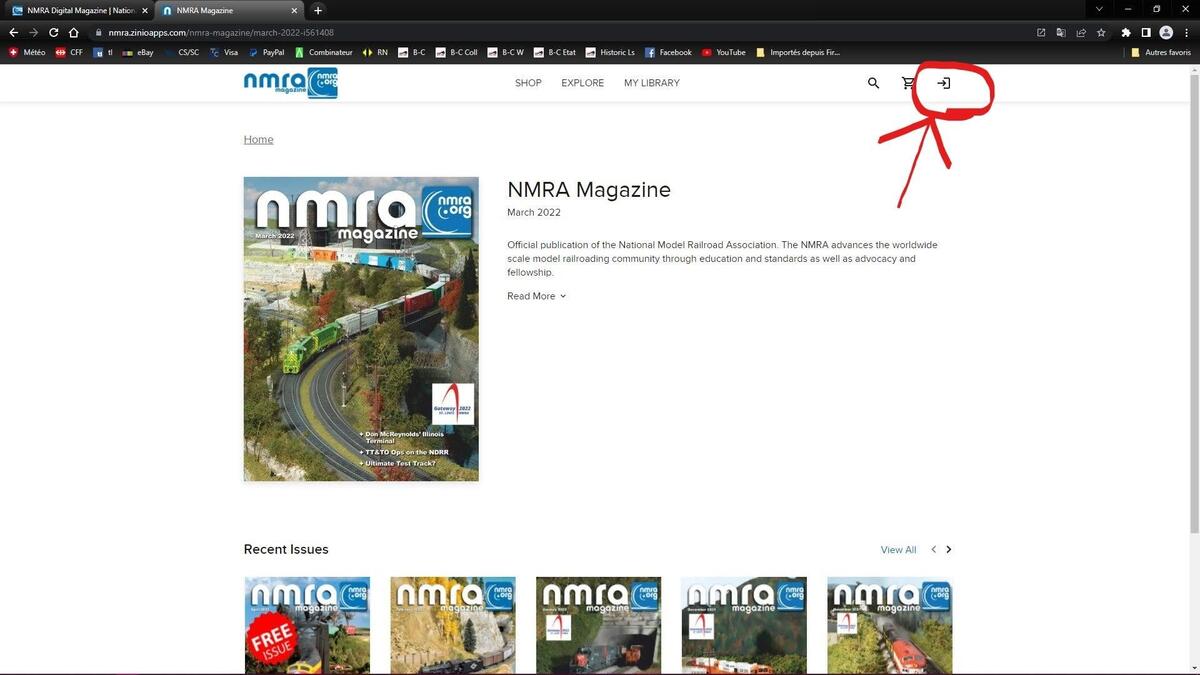Open the Historic Ls bookmark
This screenshot has width=1200, height=675.
tap(610, 52)
